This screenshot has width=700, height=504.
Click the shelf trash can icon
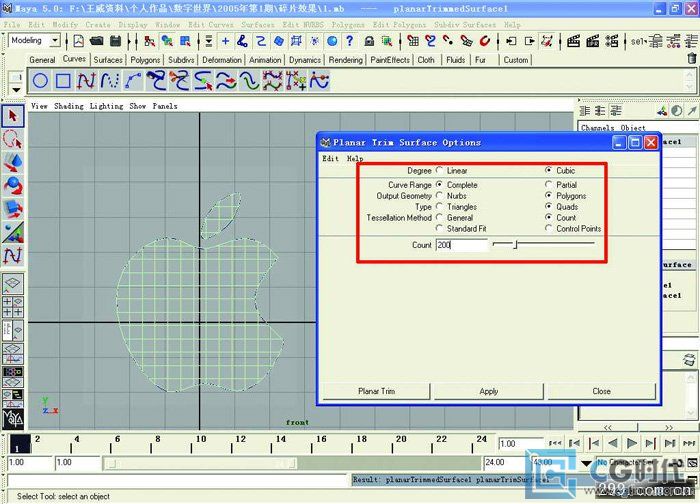tap(692, 58)
